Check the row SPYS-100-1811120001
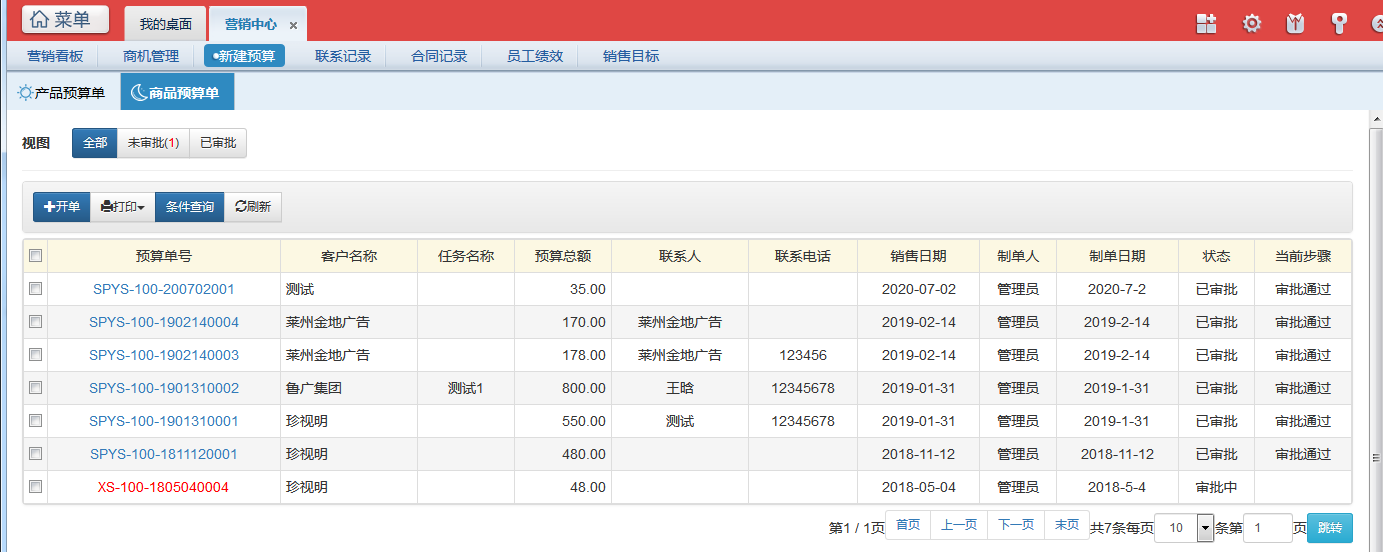Viewport: 1383px width, 552px height. click(x=35, y=454)
